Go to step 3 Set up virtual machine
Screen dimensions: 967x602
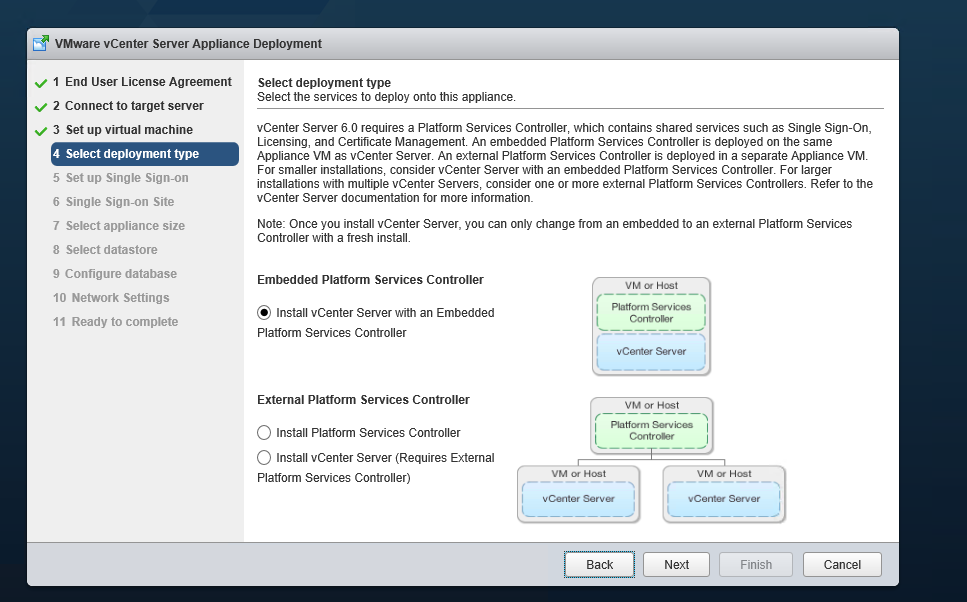(123, 130)
